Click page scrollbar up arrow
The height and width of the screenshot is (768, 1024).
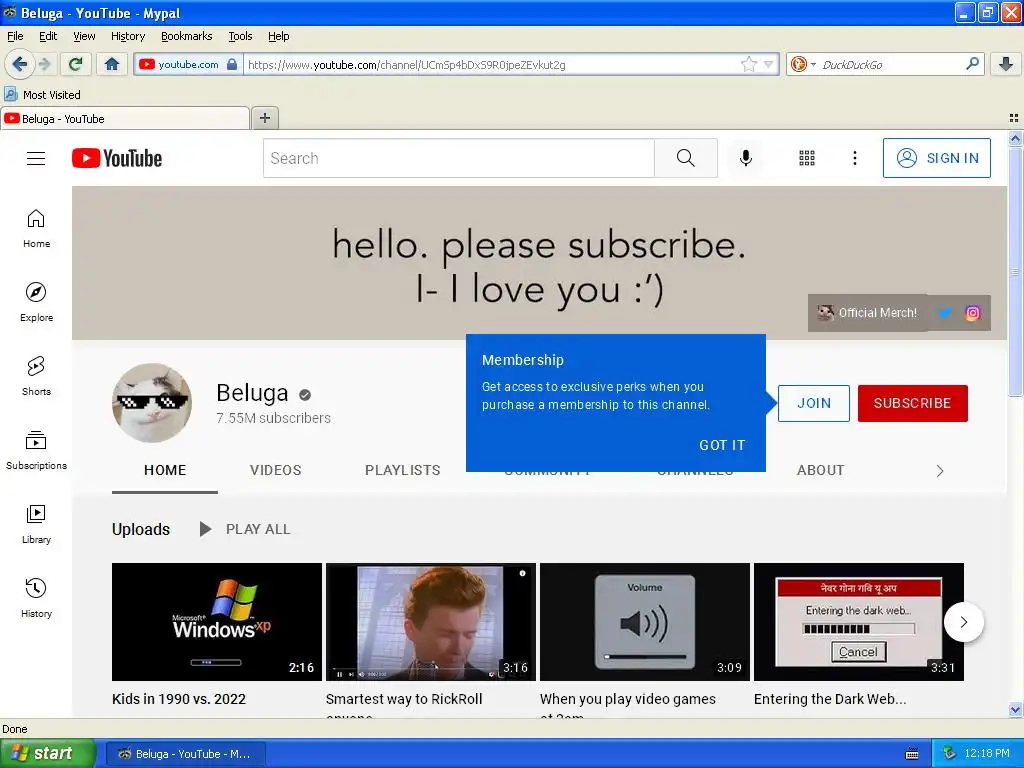click(x=1015, y=138)
